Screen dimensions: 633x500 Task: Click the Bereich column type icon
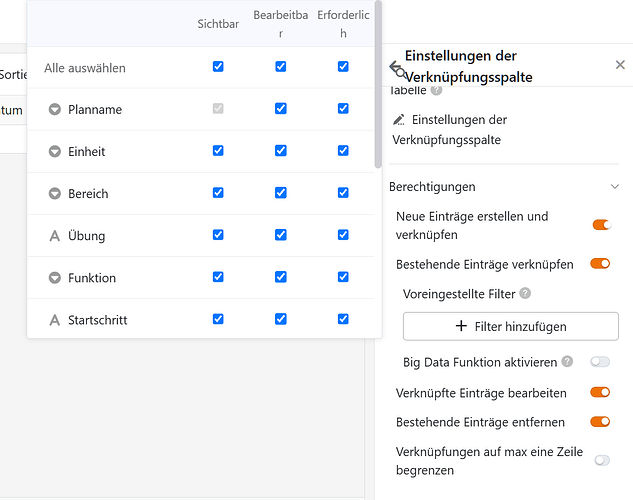(54, 194)
